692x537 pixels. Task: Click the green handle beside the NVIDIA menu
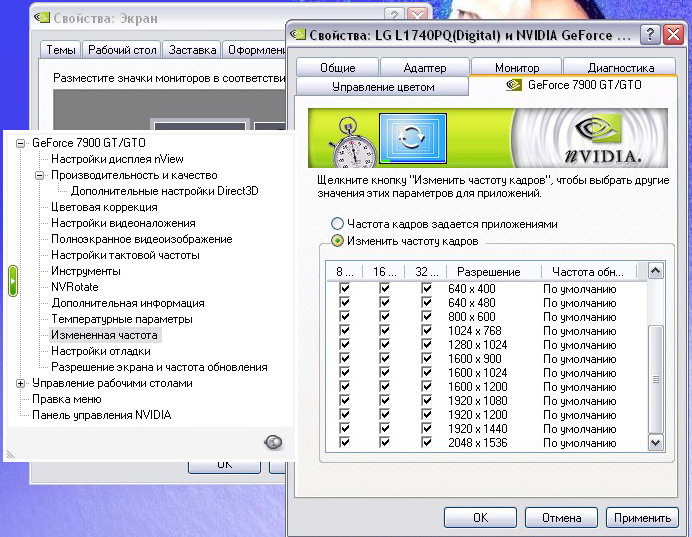pyautogui.click(x=13, y=280)
